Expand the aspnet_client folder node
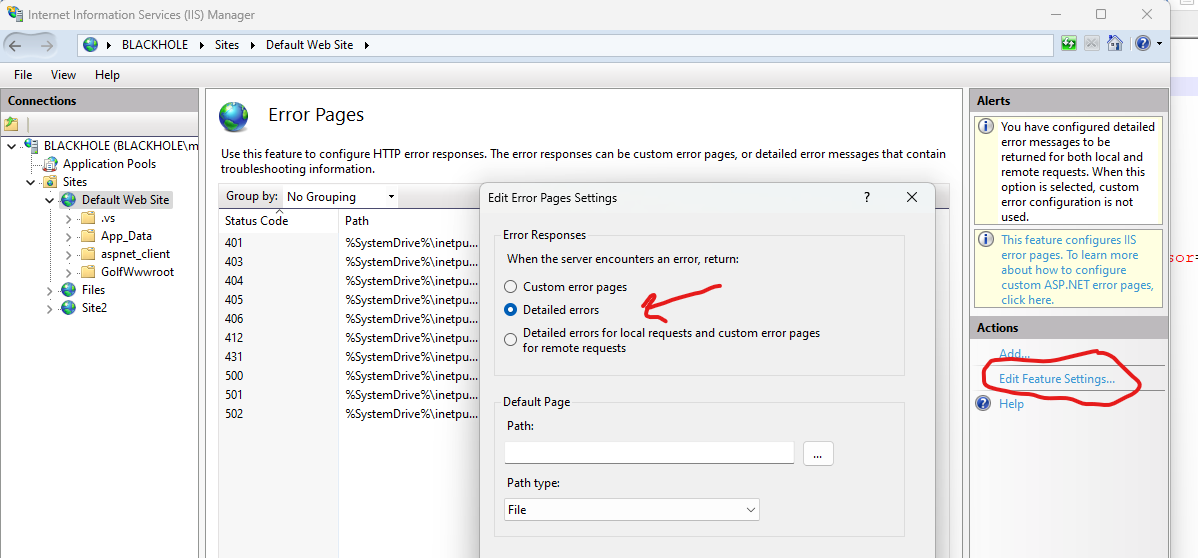 click(x=68, y=255)
